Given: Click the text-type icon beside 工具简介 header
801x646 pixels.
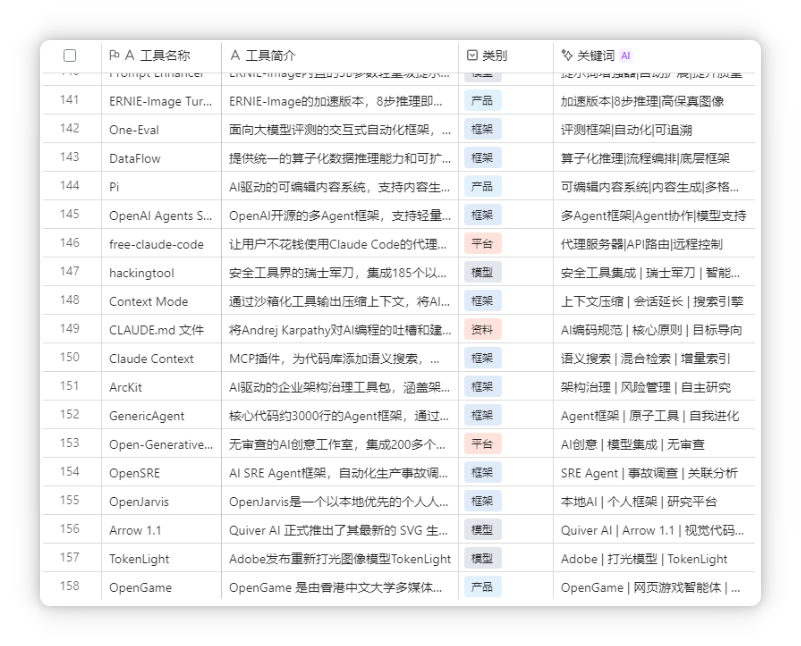Looking at the screenshot, I should (x=235, y=55).
